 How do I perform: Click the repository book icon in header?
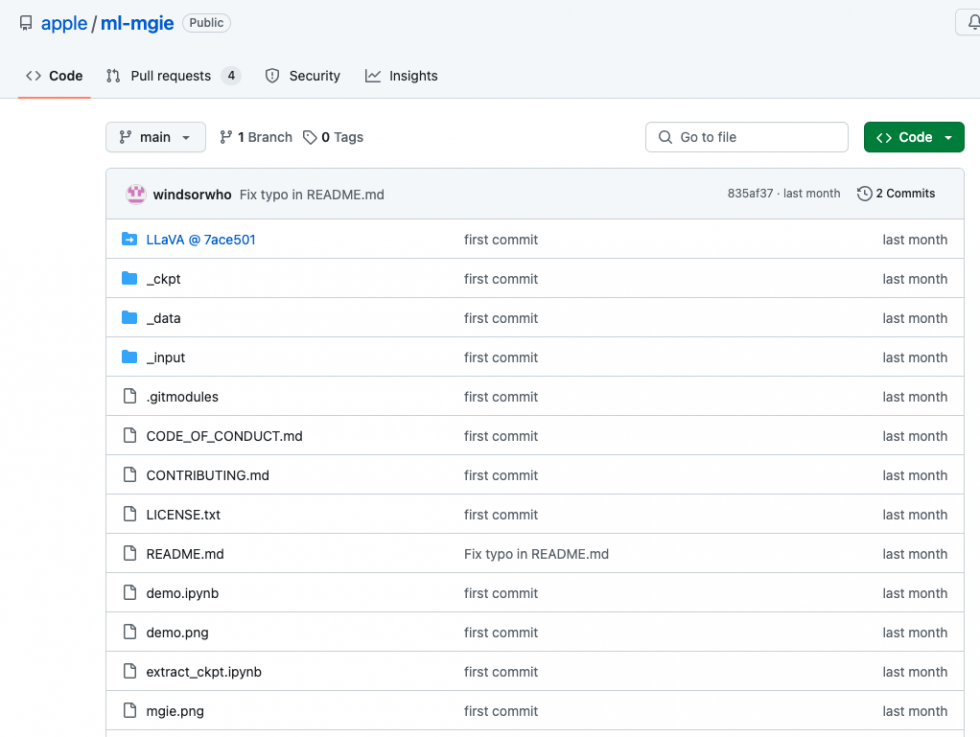pyautogui.click(x=25, y=22)
